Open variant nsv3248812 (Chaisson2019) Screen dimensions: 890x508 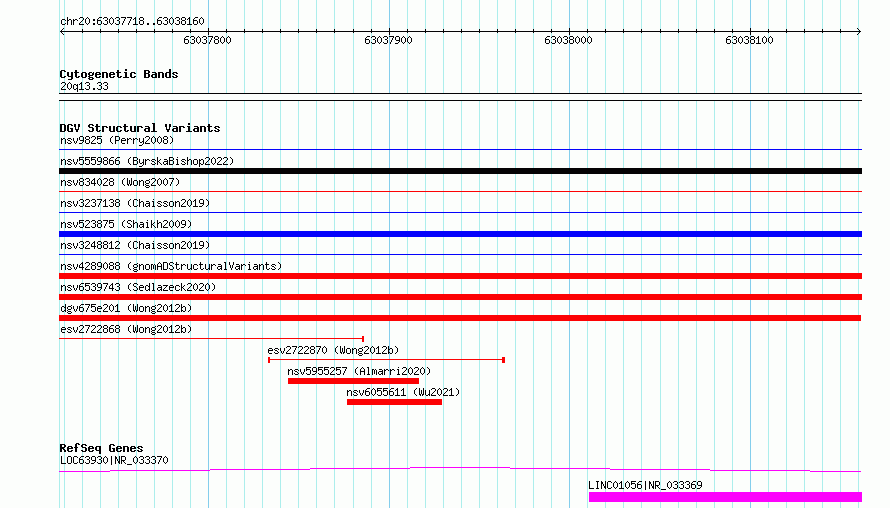coord(135,245)
